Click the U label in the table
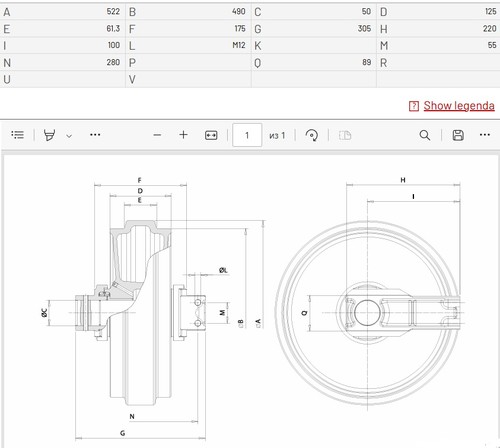The height and width of the screenshot is (448, 500). click(7, 80)
